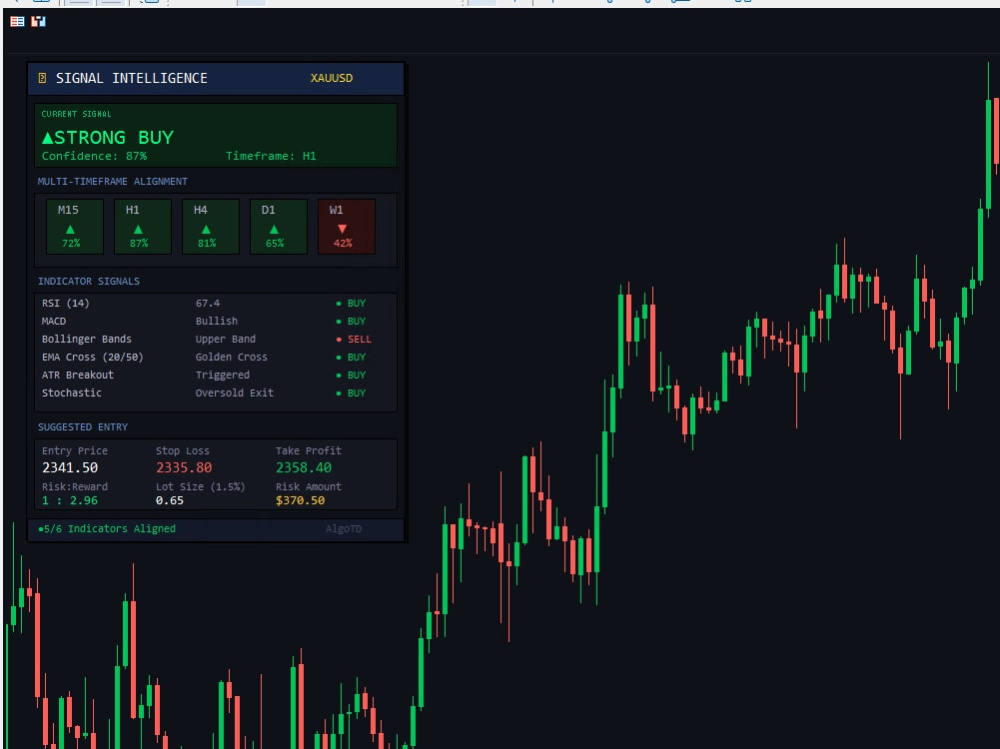Click the RSI value 67.4

point(207,303)
